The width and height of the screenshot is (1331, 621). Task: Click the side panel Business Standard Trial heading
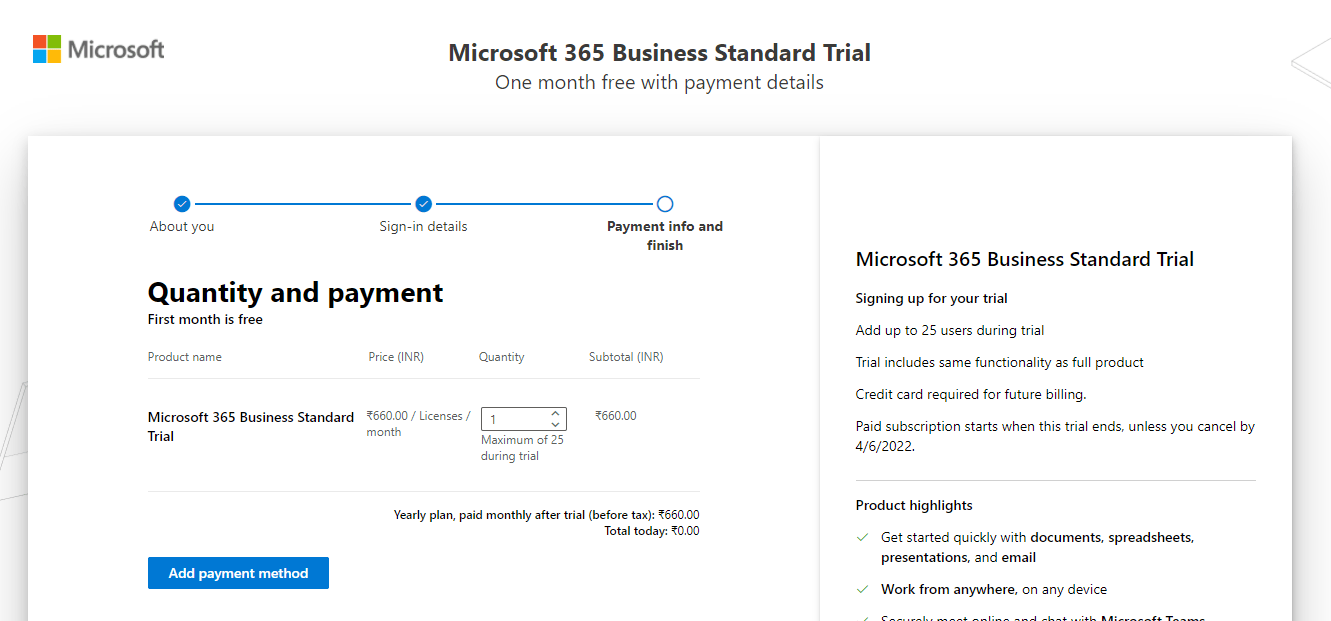pyautogui.click(x=1025, y=260)
